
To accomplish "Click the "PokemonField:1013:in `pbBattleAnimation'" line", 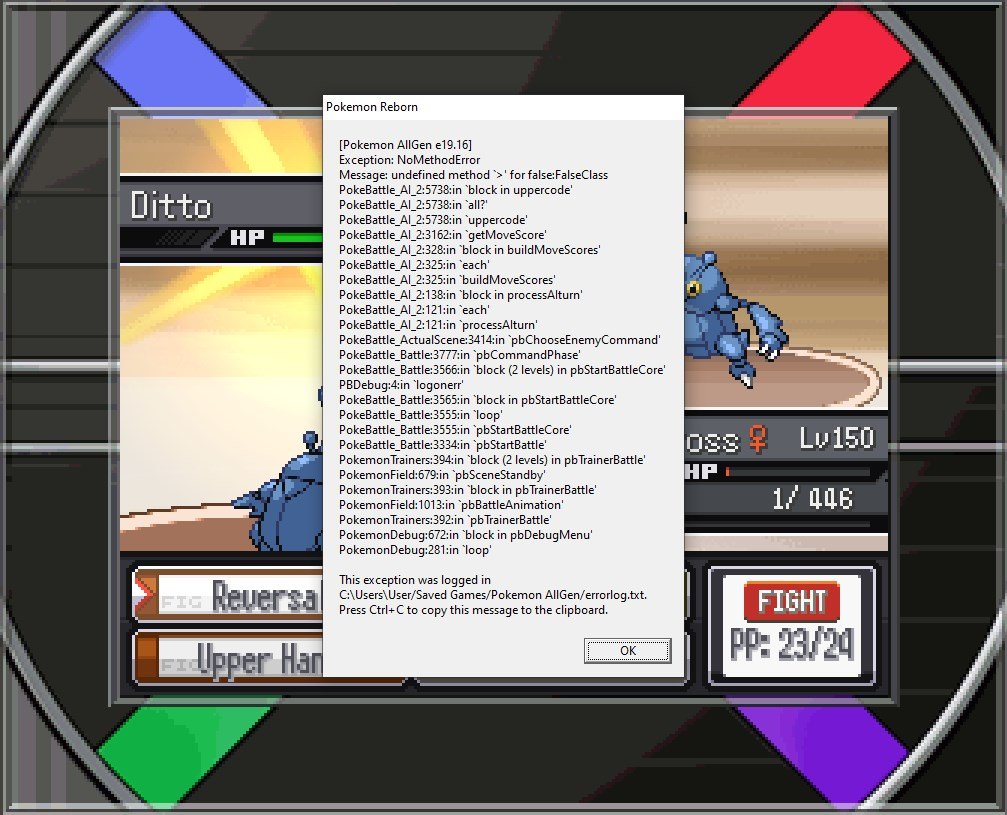I will (x=451, y=504).
